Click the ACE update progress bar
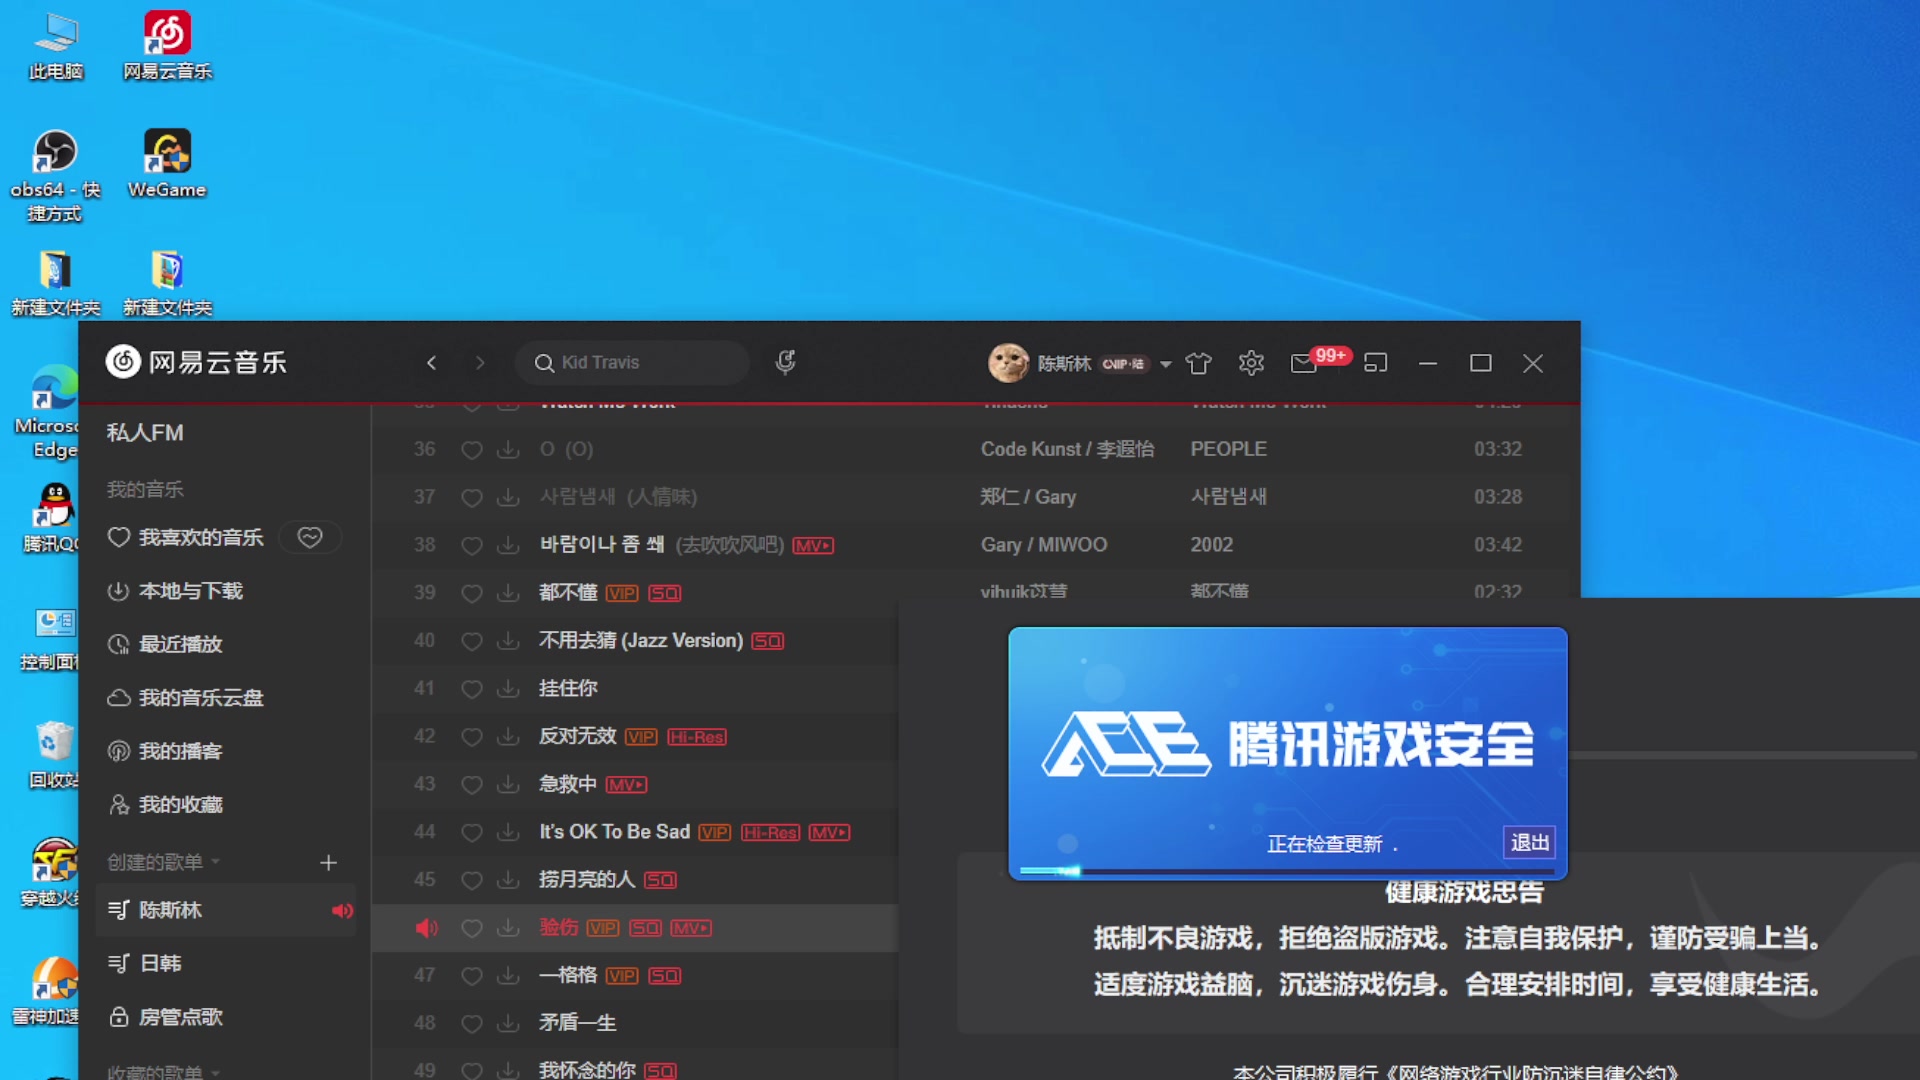The width and height of the screenshot is (1920, 1080). (1287, 871)
